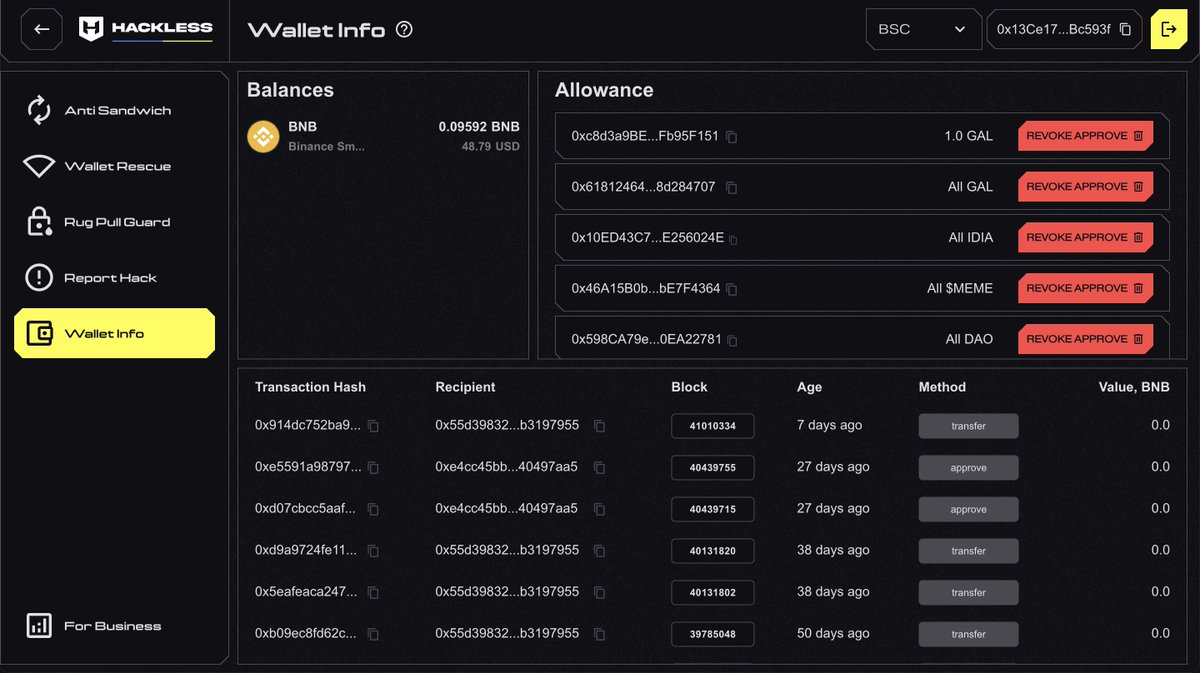Click the Recipient column header
The image size is (1200, 673).
[x=465, y=387]
